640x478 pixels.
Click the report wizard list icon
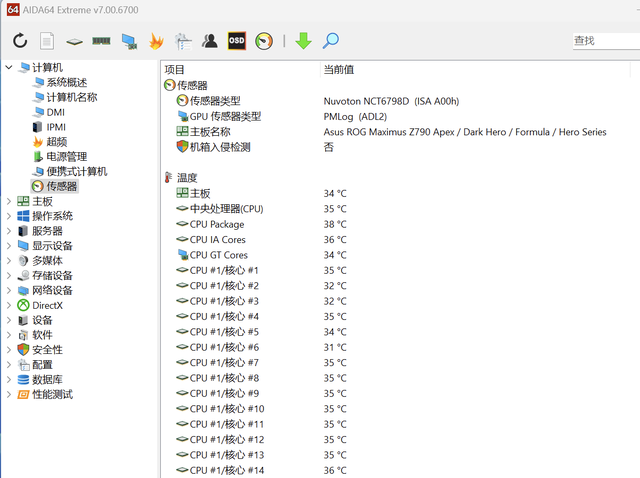183,41
